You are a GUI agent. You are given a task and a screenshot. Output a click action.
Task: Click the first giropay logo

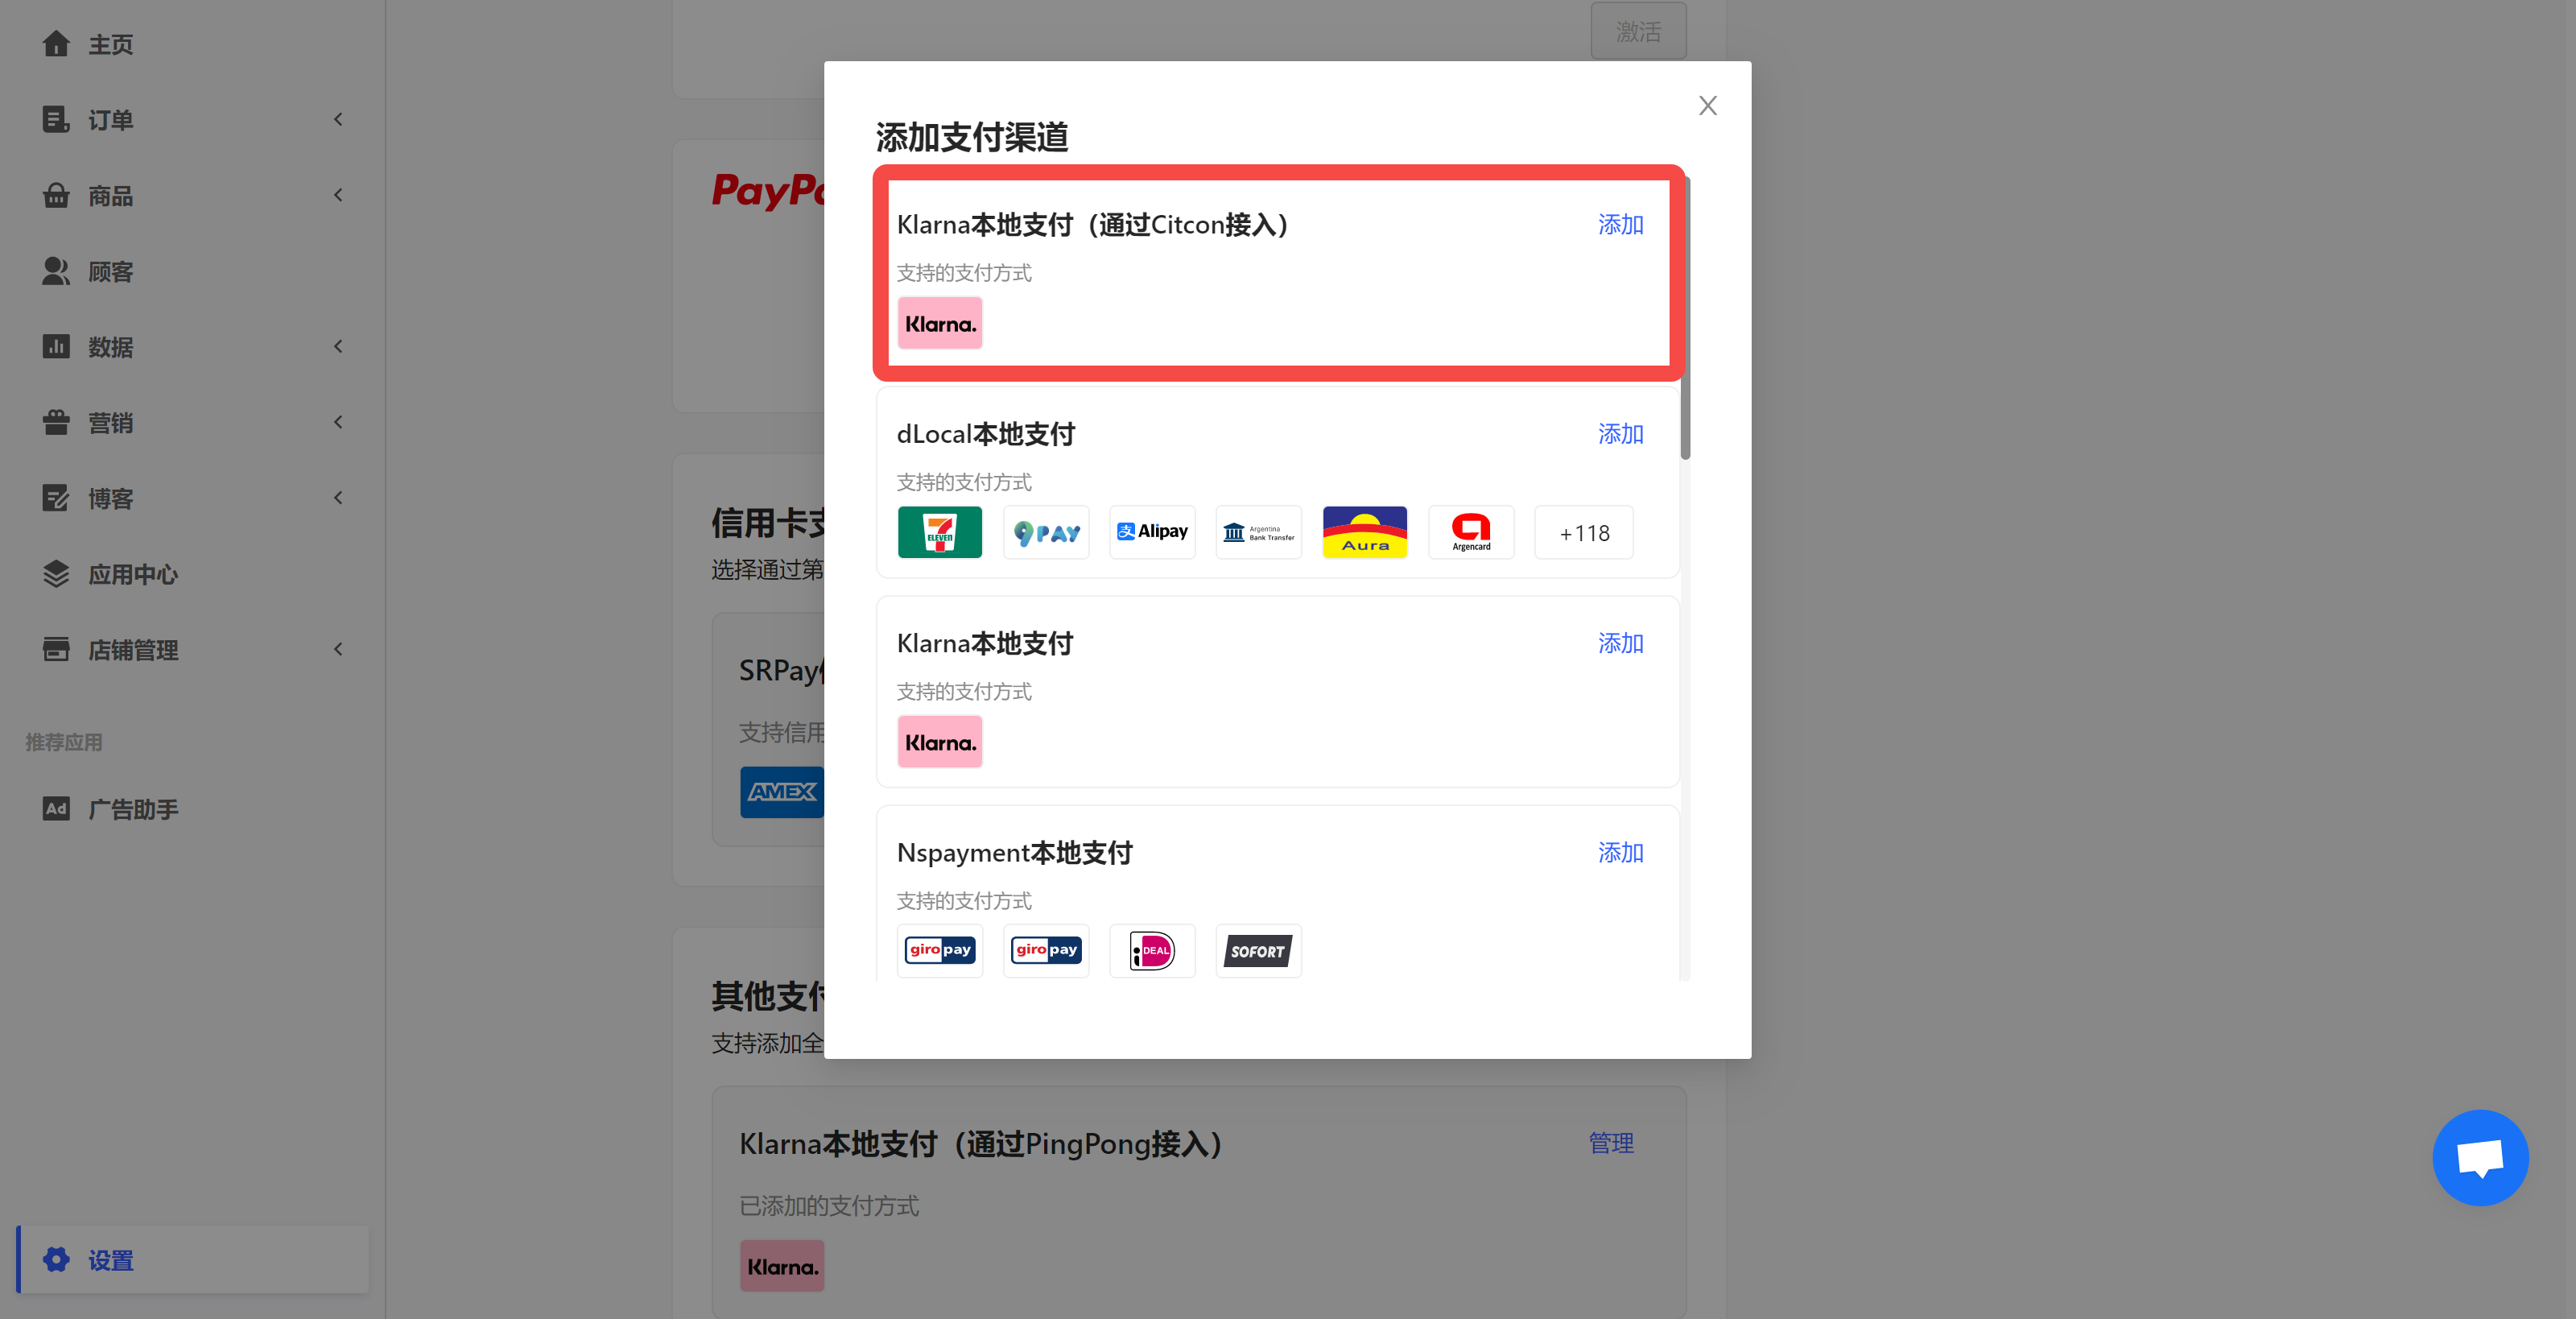(x=940, y=951)
